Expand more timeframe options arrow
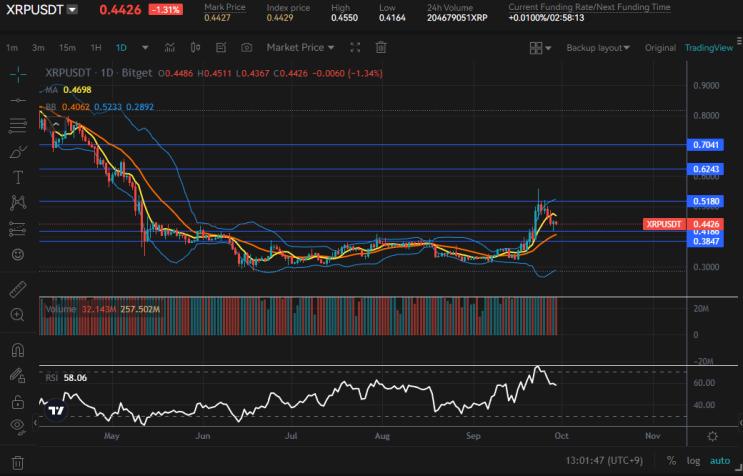The height and width of the screenshot is (476, 743). click(x=145, y=47)
